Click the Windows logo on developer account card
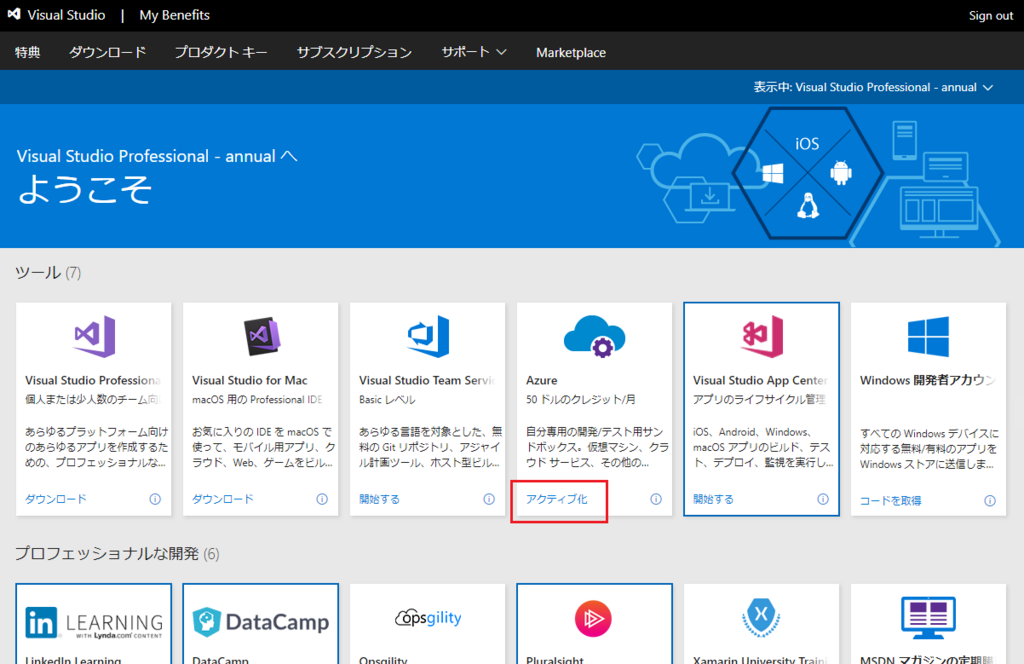 click(x=928, y=336)
